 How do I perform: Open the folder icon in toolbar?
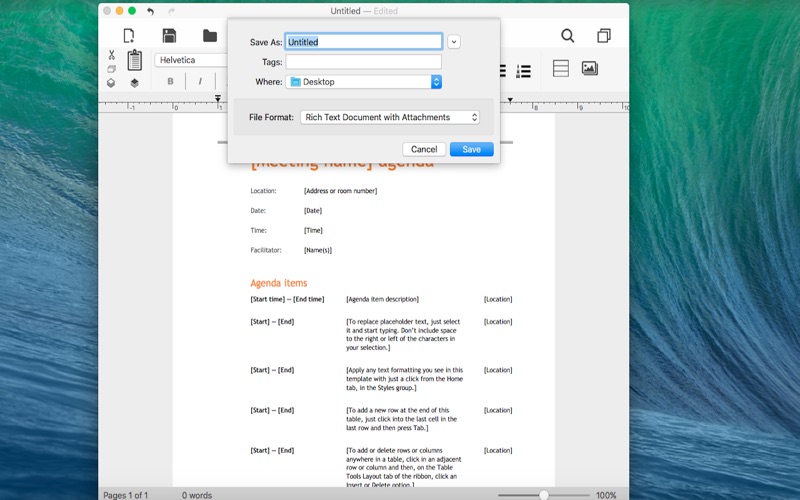tap(210, 35)
